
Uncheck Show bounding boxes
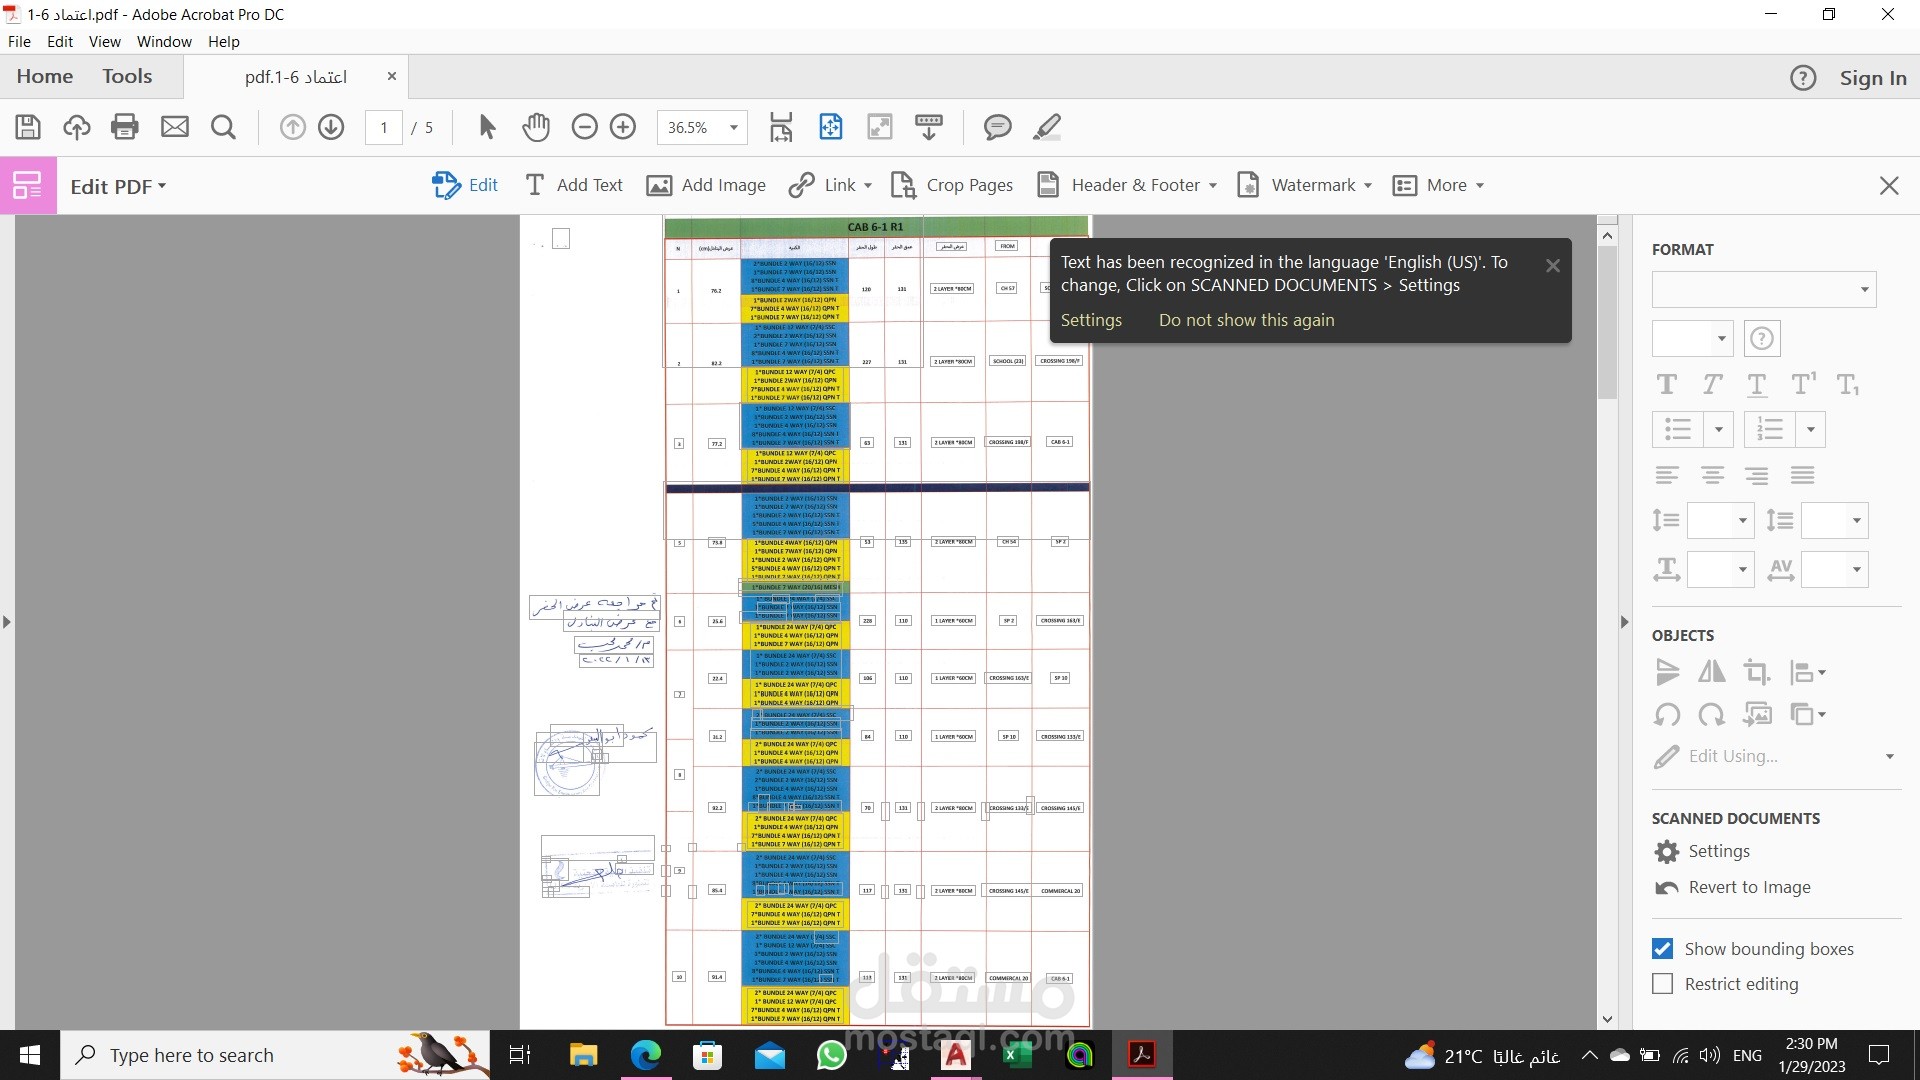pyautogui.click(x=1662, y=949)
